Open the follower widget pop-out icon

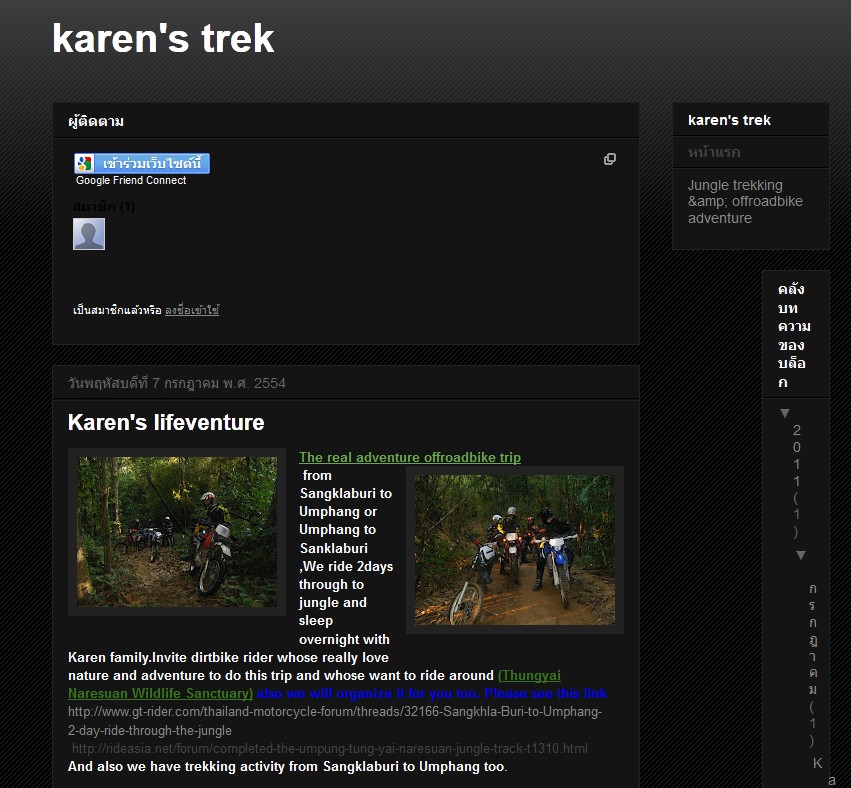tap(610, 159)
